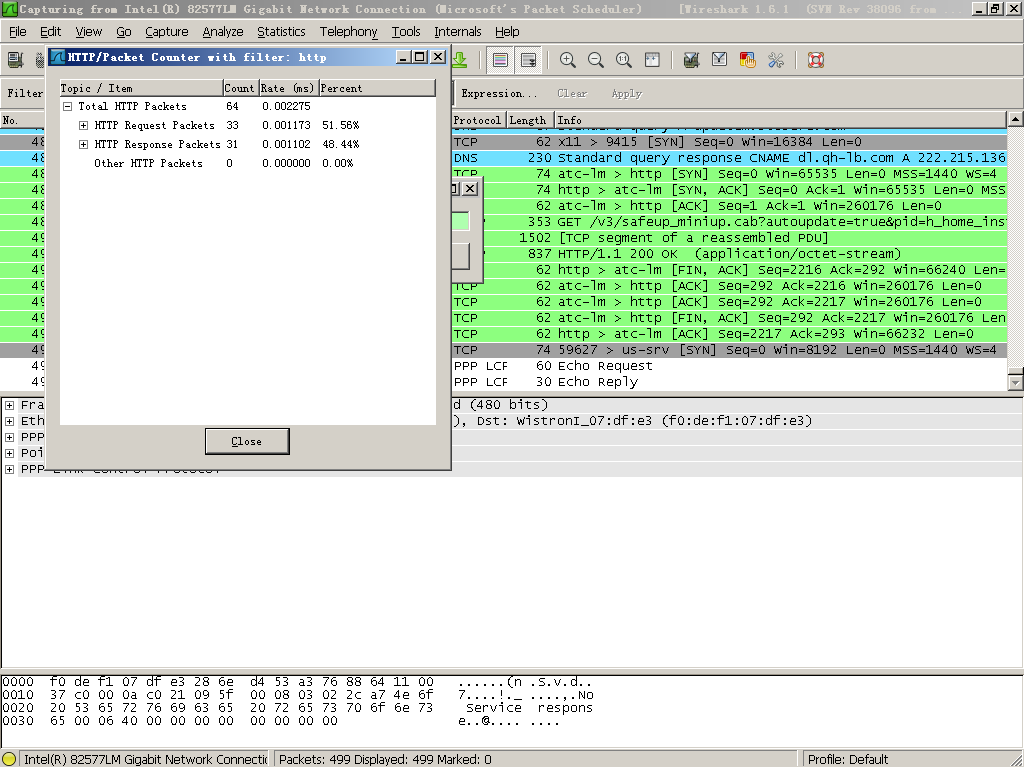1024x768 pixels.
Task: Open the display filters icon
Action: (719, 60)
